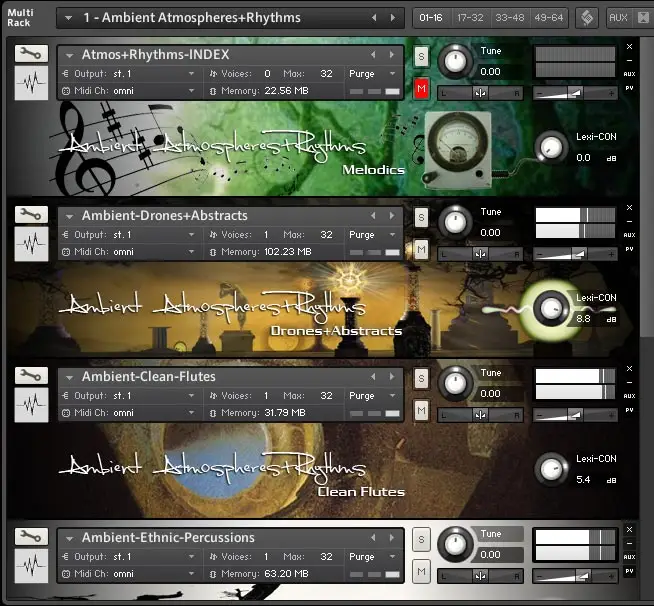Click Max voices value of Ambient-Clean-Flutes
Viewport: 654px width, 606px height.
326,396
